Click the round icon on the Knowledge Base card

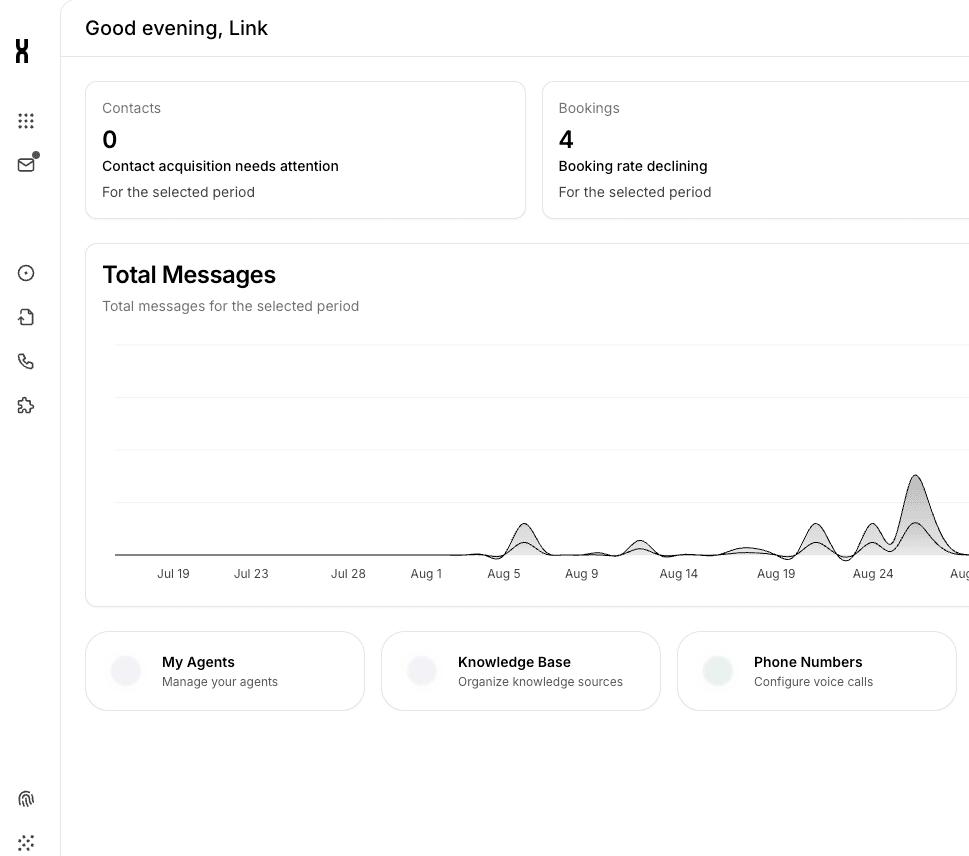click(422, 671)
